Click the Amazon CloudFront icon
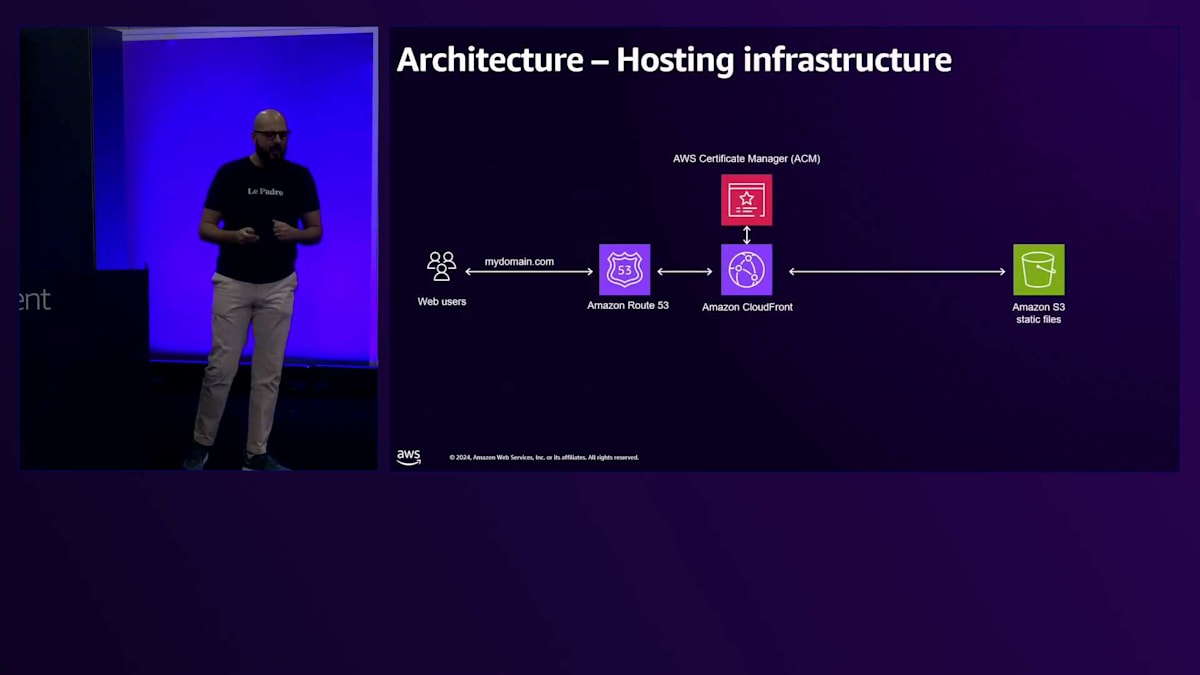 point(746,270)
